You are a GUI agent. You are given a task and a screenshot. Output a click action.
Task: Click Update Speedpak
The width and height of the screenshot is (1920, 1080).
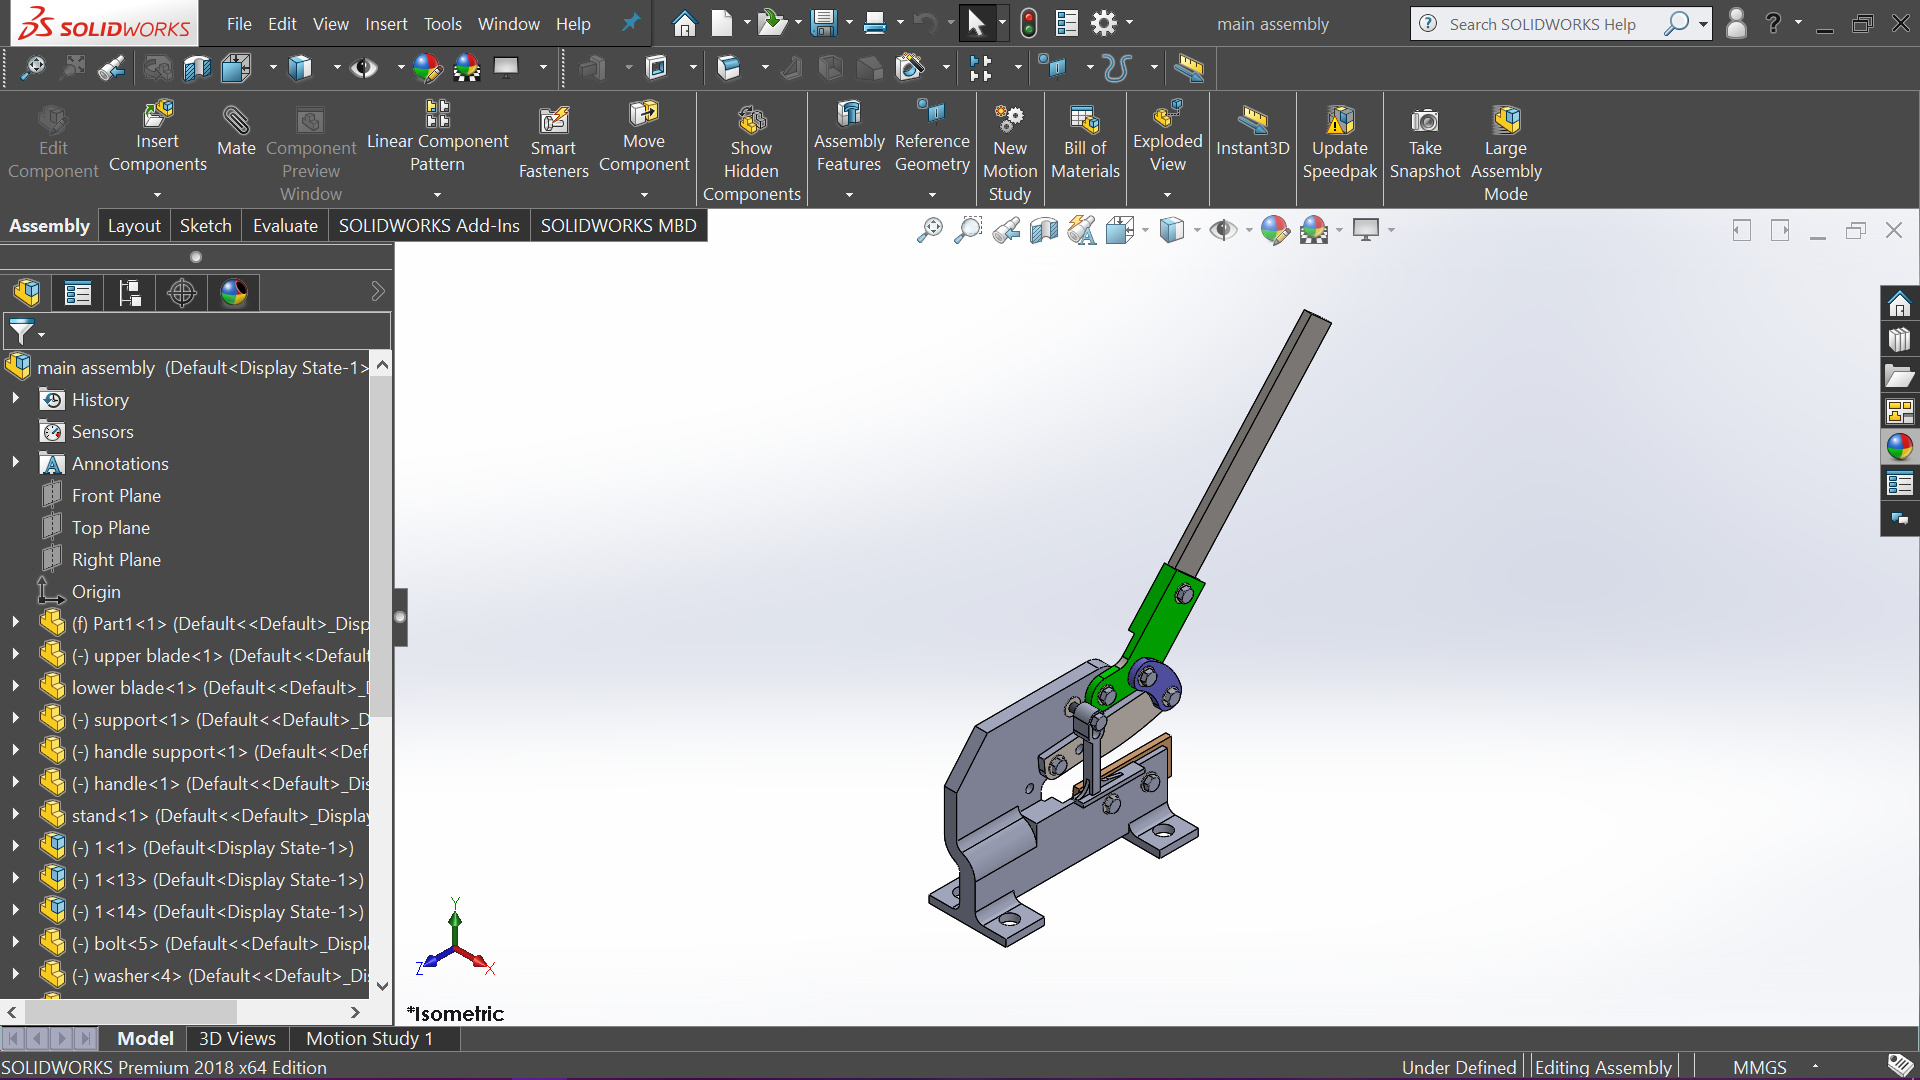tap(1339, 143)
